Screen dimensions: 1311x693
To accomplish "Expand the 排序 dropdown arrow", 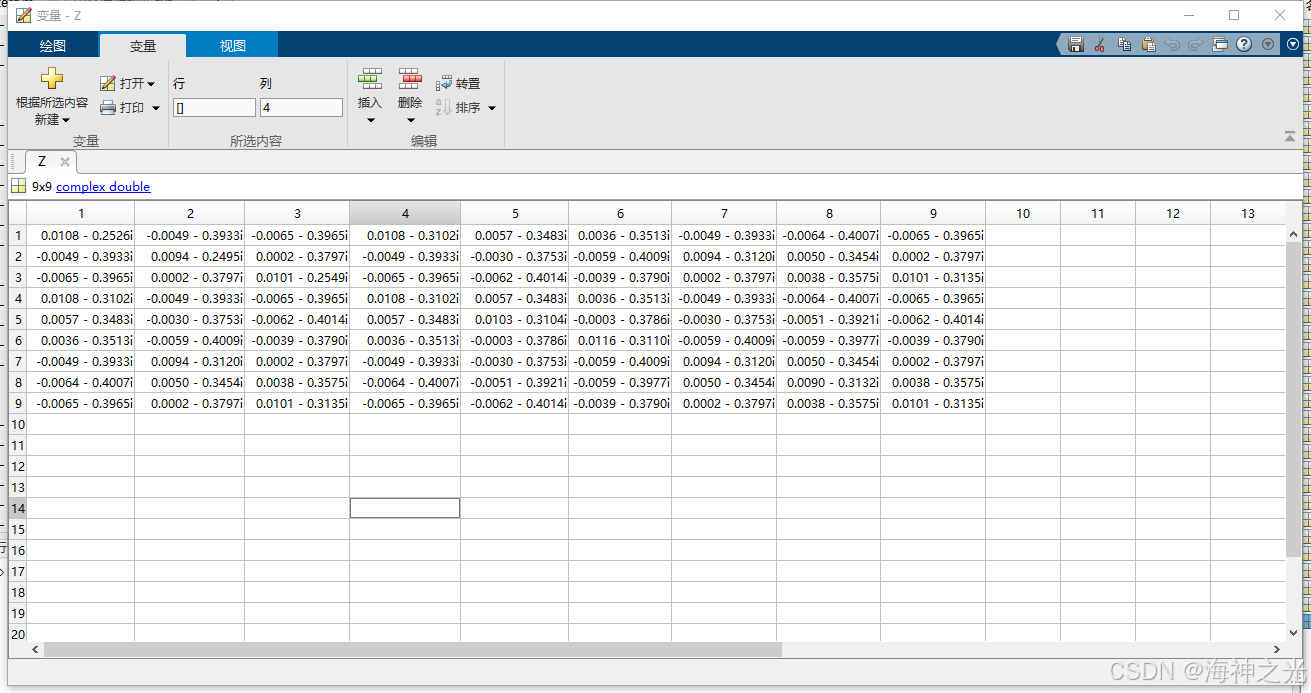I will tap(492, 108).
